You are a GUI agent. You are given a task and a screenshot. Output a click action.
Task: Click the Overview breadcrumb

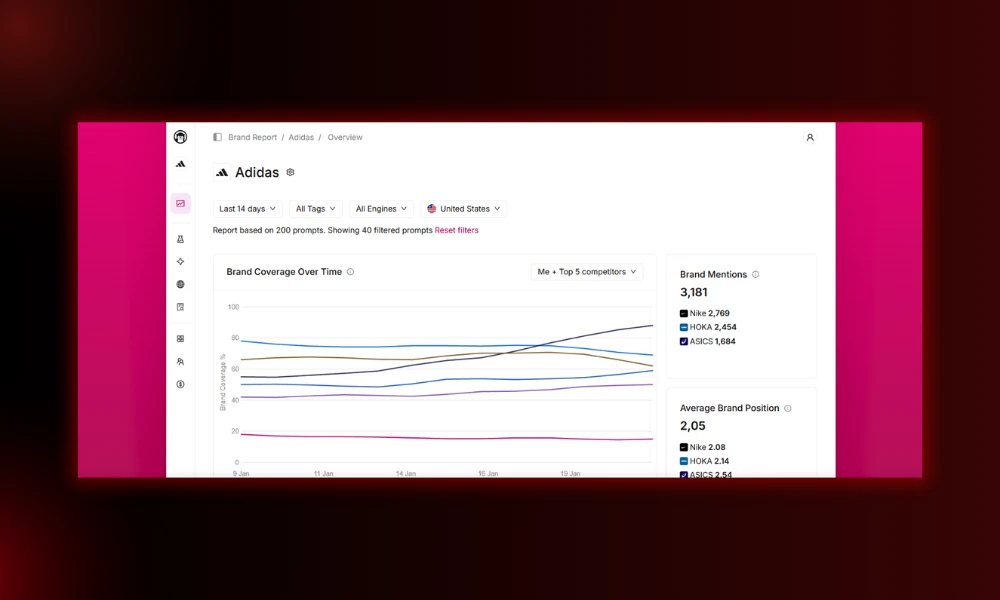345,137
